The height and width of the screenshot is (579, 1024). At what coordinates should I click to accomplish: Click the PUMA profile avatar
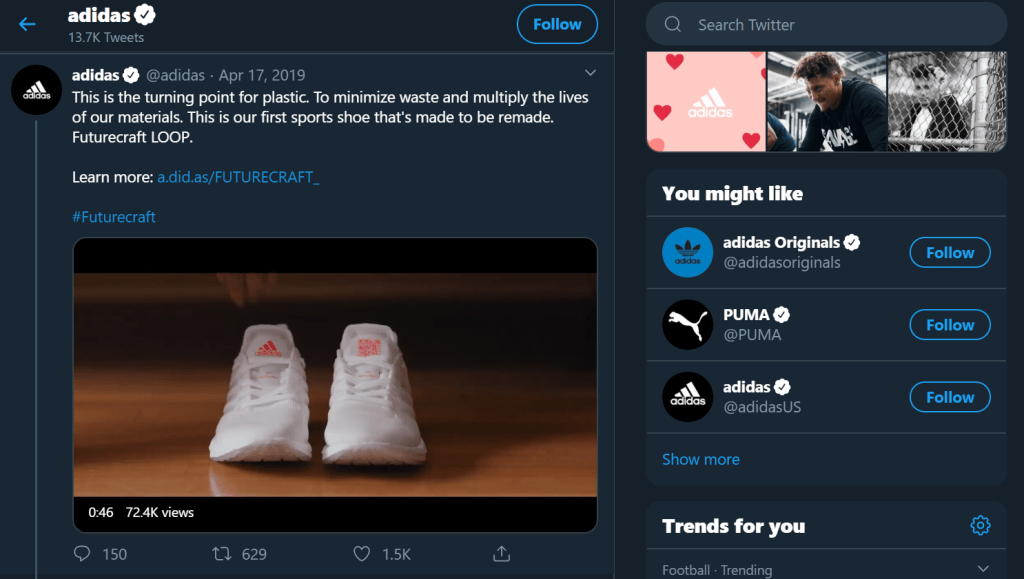687,325
